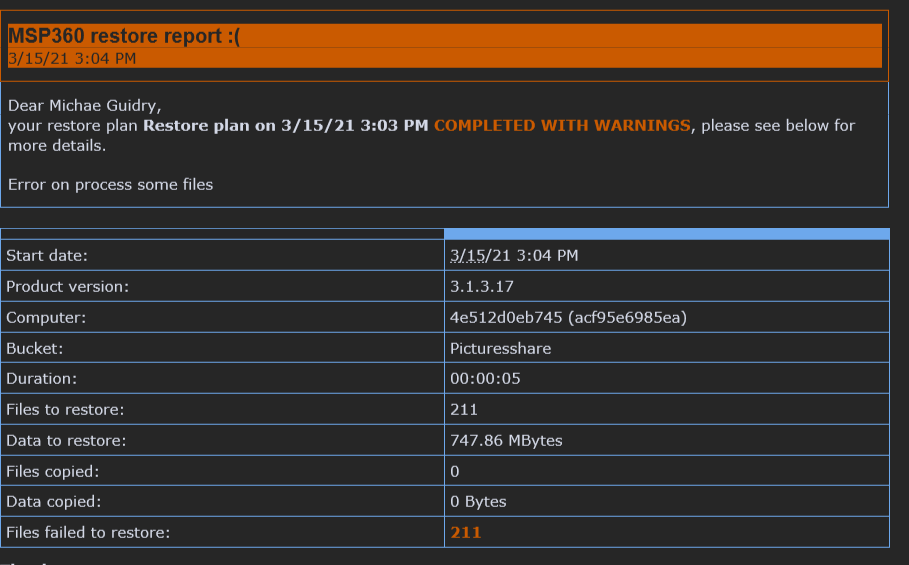
Task: Click the Duration value 00:00:05
Action: coord(485,378)
